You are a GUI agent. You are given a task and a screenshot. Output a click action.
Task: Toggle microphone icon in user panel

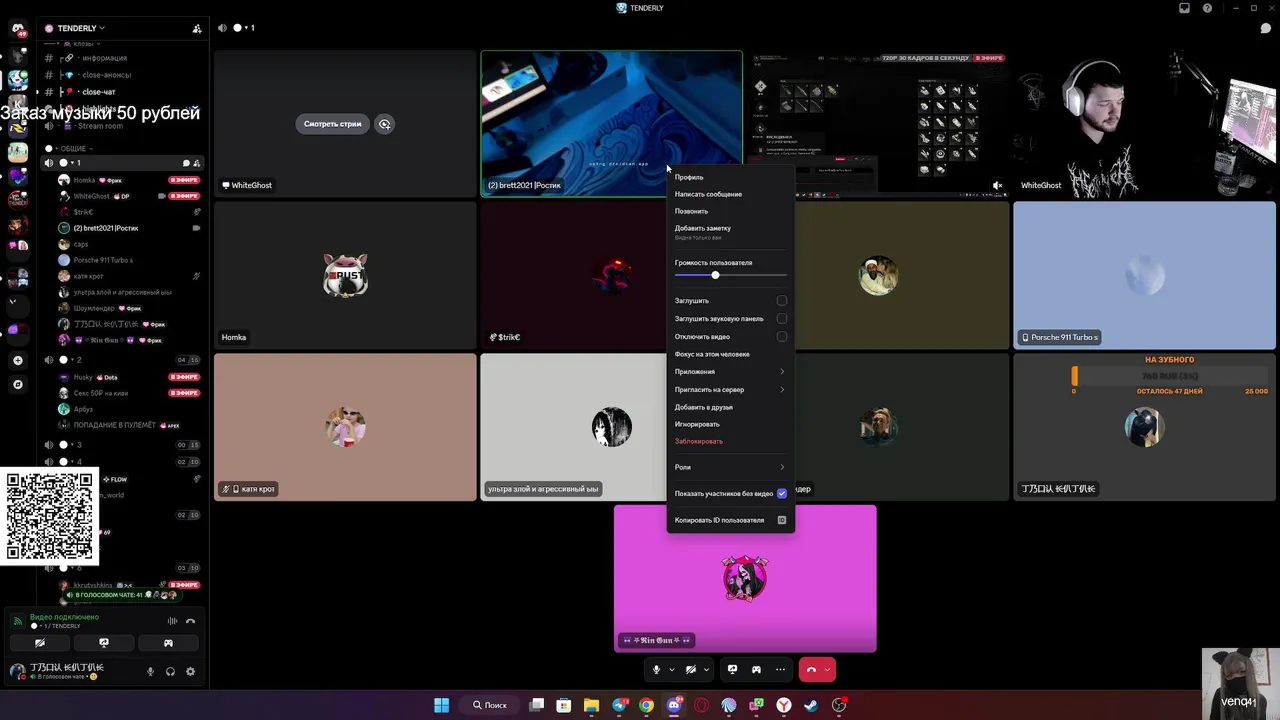coord(151,672)
